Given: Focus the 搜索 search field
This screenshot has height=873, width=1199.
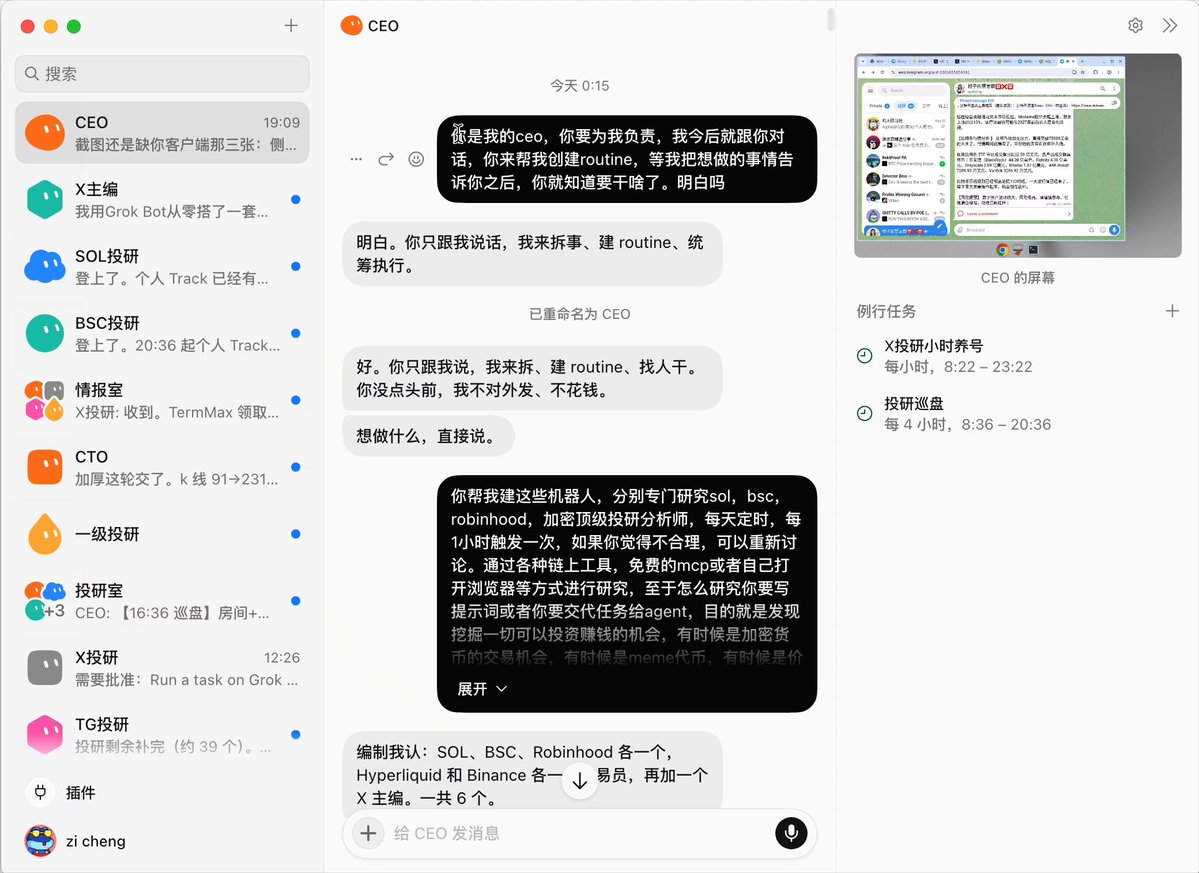Looking at the screenshot, I should click(162, 73).
